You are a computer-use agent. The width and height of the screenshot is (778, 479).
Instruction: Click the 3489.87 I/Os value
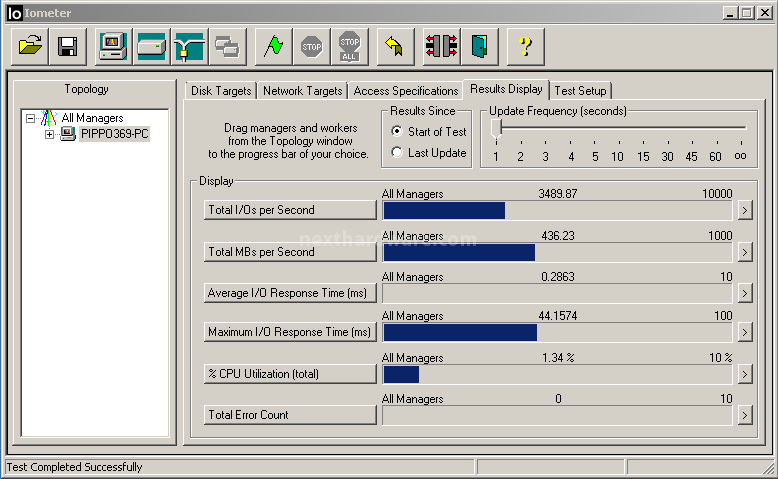point(558,194)
